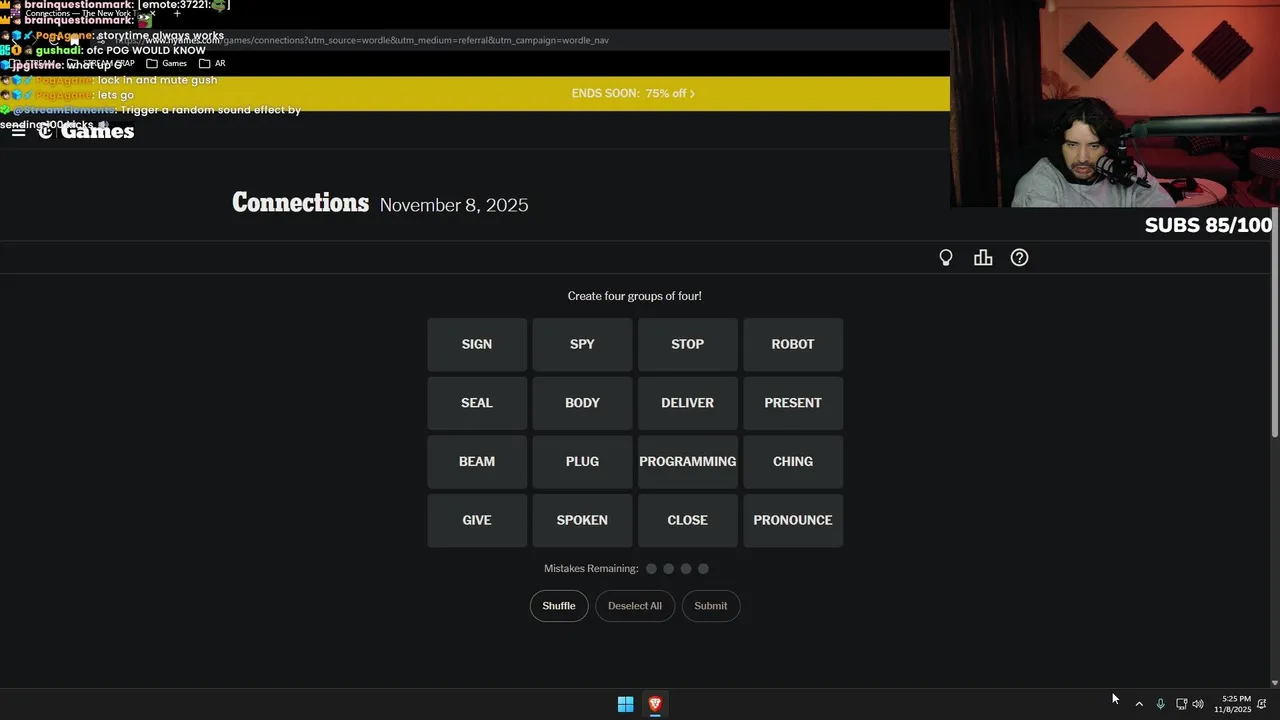The width and height of the screenshot is (1280, 720).
Task: Select the SEAL tile
Action: [x=477, y=403]
